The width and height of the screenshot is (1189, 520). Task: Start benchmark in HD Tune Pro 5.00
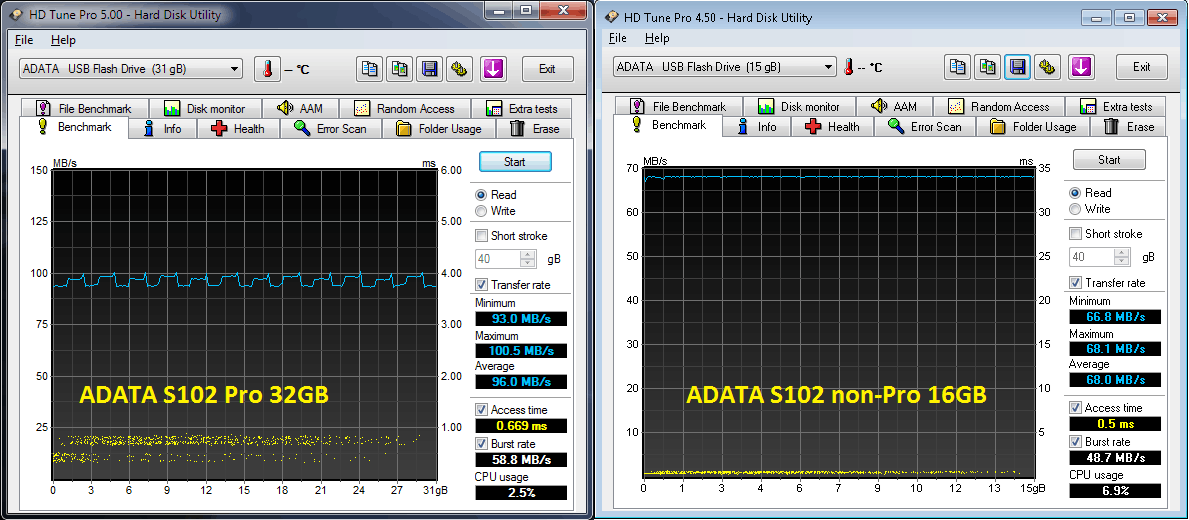click(515, 161)
